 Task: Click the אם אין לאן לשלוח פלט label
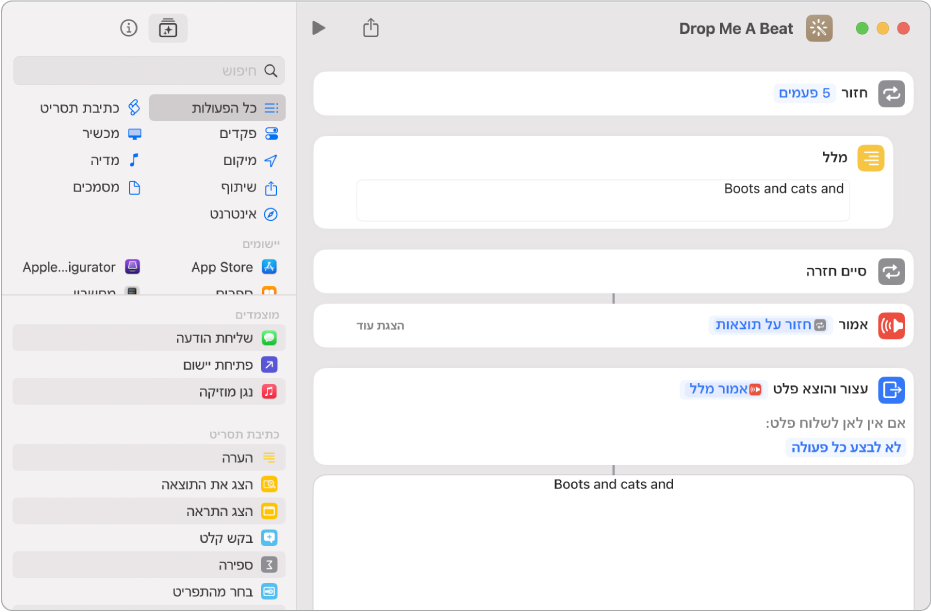pyautogui.click(x=835, y=423)
